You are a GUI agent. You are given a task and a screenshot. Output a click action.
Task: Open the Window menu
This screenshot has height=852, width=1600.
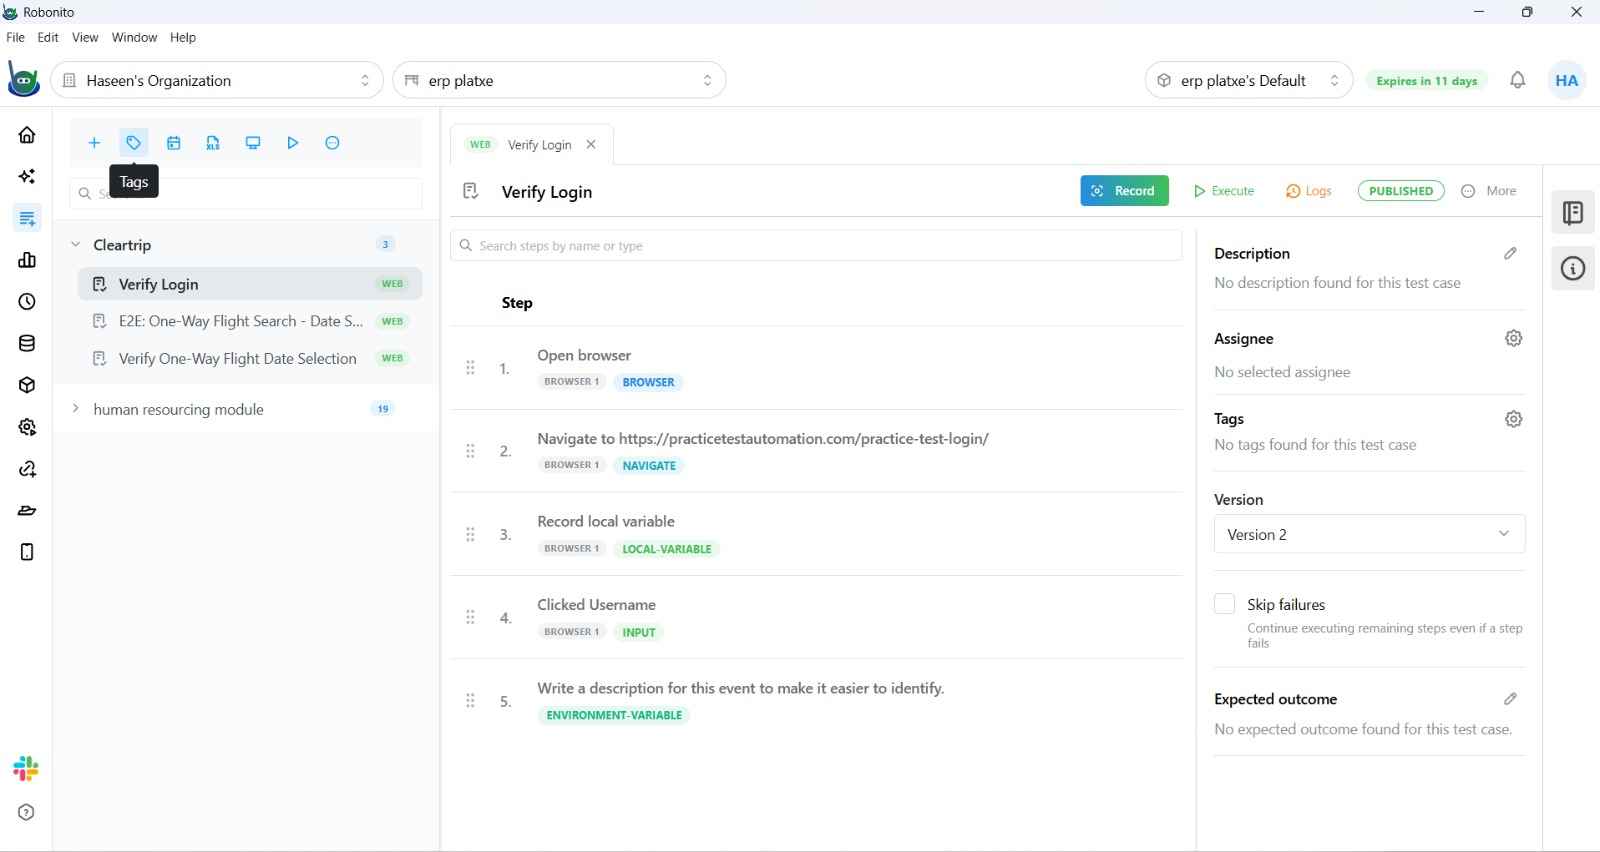134,37
